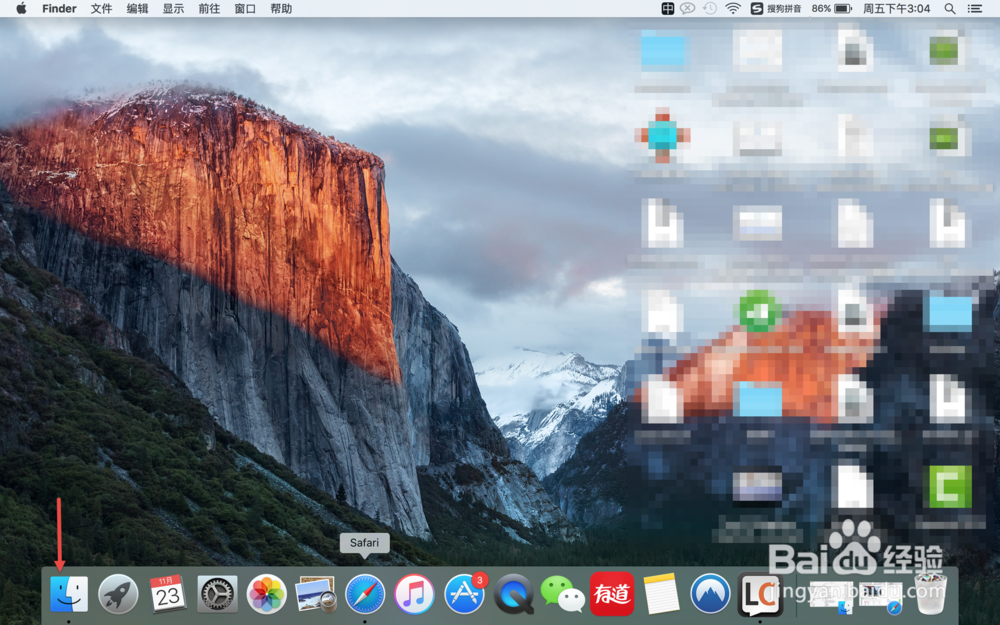
Task: Open the yellow Notes app
Action: click(x=661, y=594)
